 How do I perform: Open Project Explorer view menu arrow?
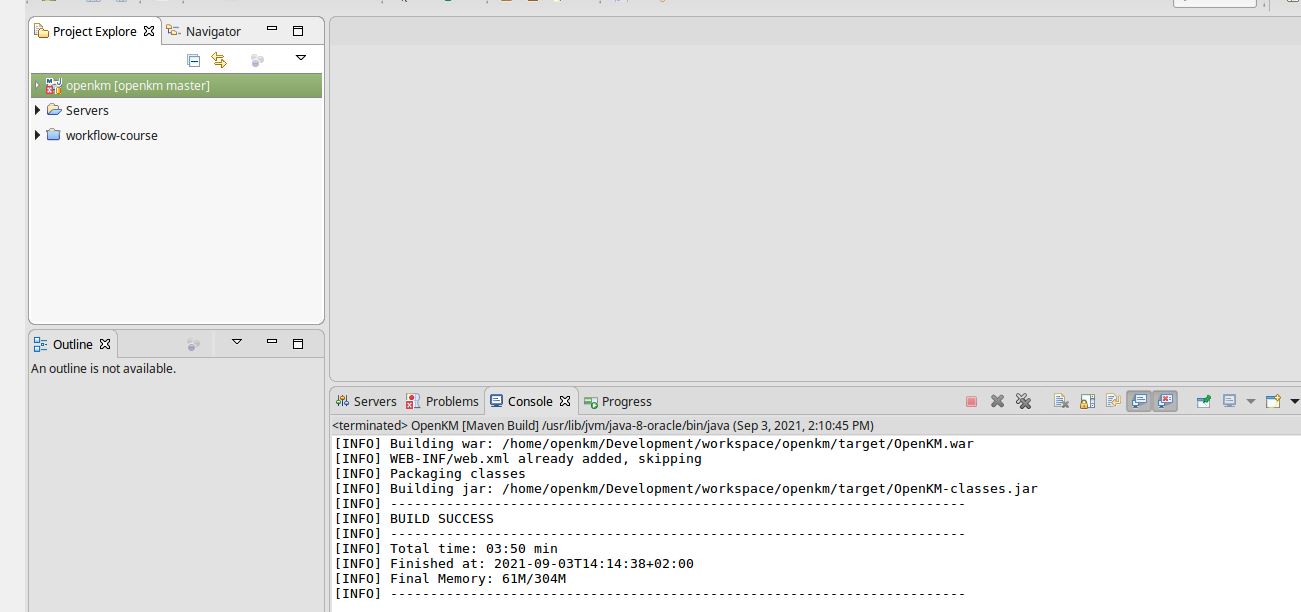300,59
